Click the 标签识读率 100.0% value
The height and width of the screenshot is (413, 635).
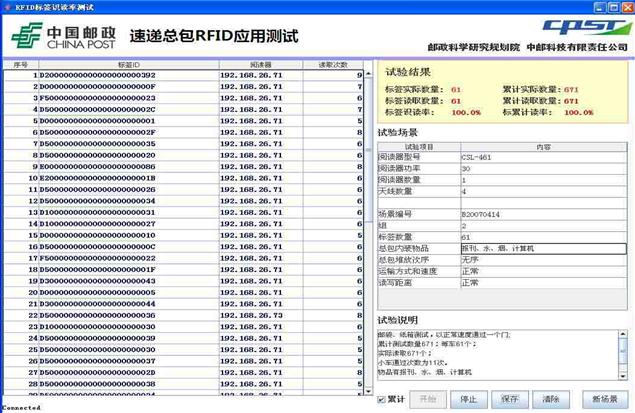[x=466, y=113]
